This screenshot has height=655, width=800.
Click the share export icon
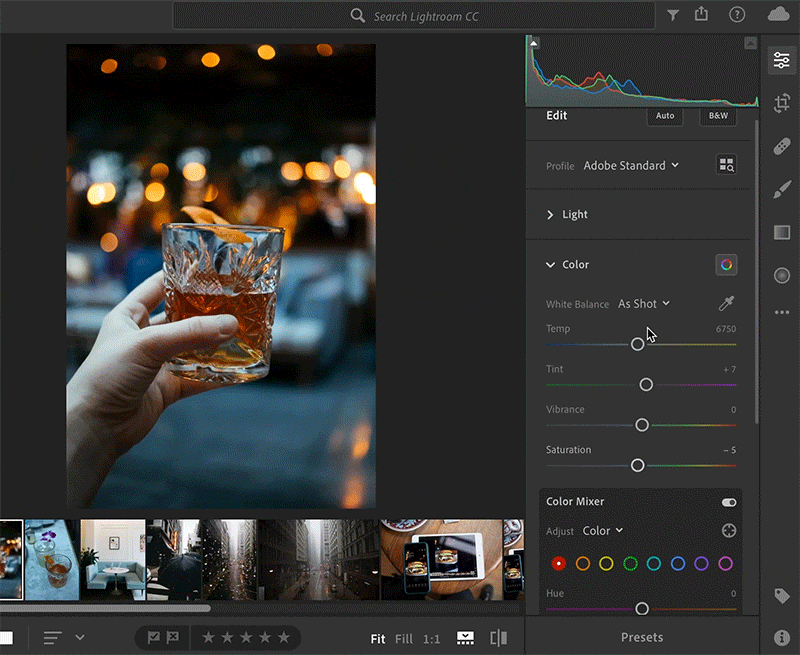point(701,15)
